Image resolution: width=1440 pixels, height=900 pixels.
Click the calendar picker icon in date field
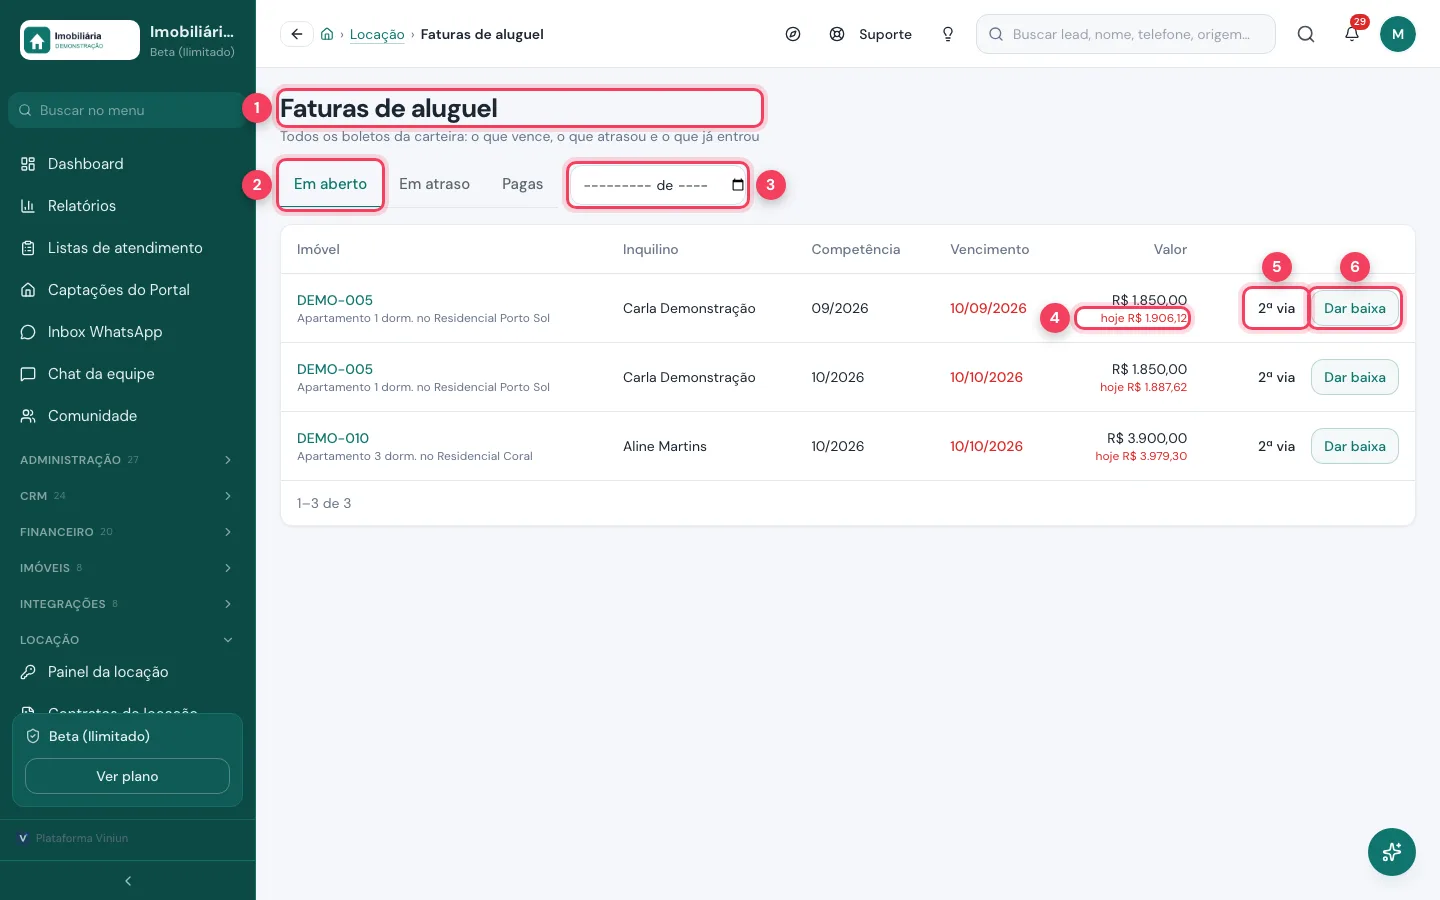[738, 185]
